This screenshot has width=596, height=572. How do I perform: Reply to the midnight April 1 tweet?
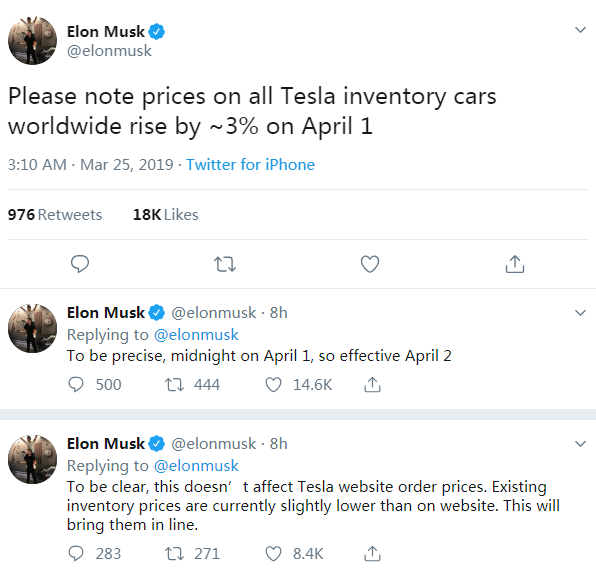coord(76,385)
